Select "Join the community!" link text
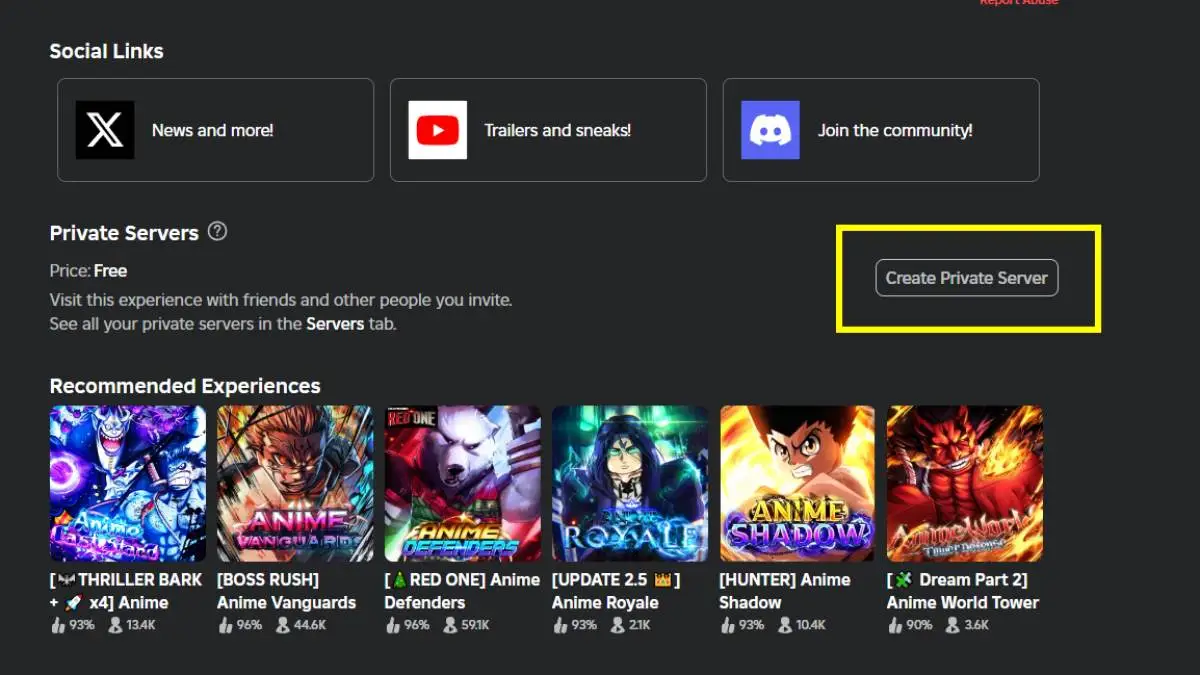Image resolution: width=1200 pixels, height=675 pixels. point(895,130)
